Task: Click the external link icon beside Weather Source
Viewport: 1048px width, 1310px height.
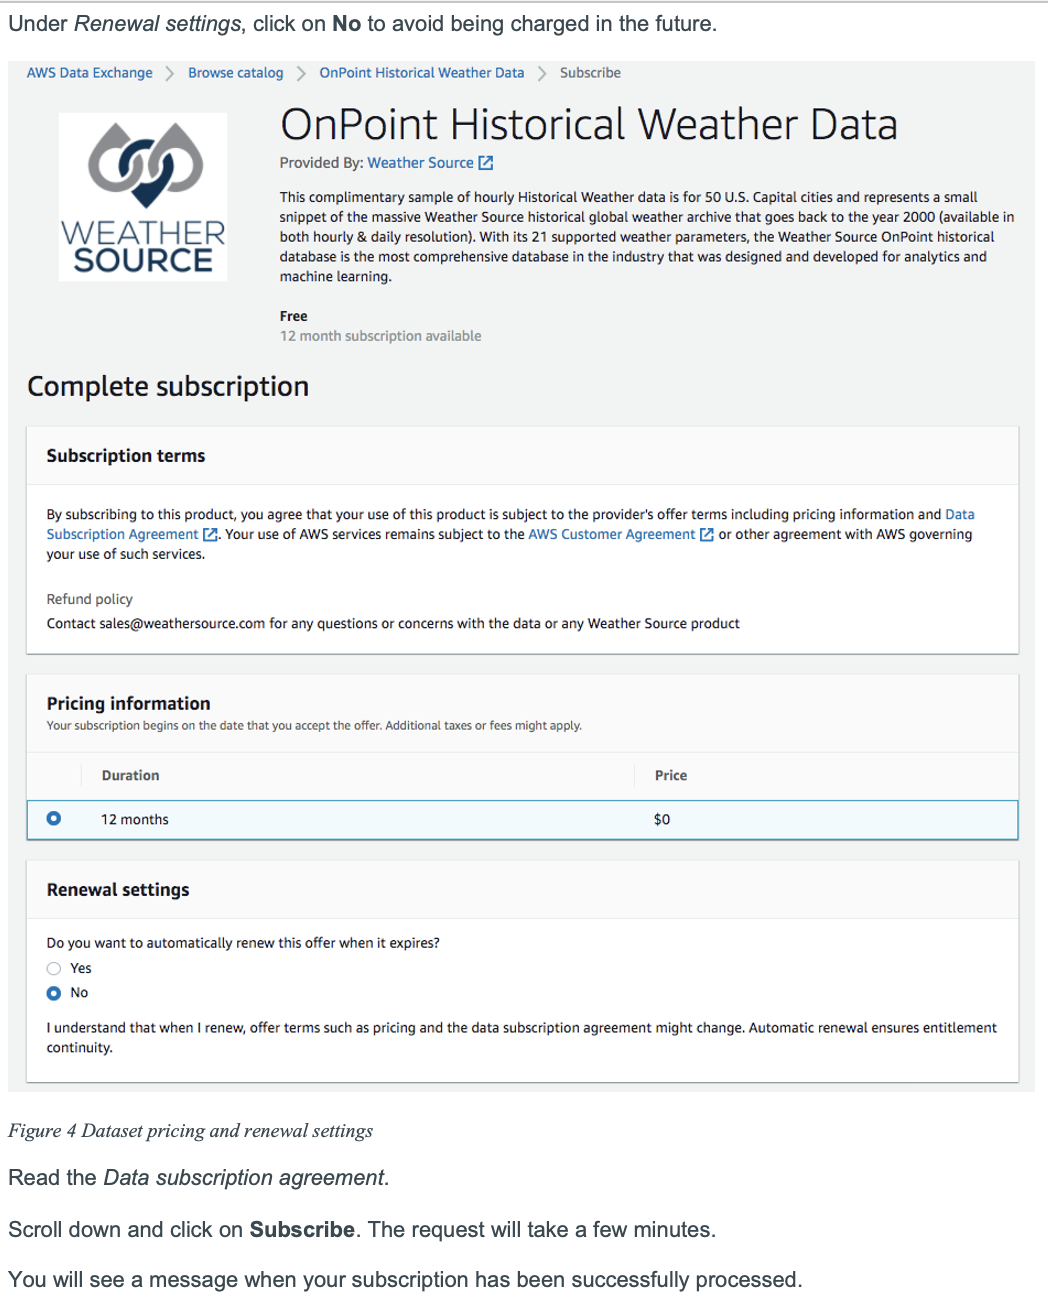Action: coord(486,162)
